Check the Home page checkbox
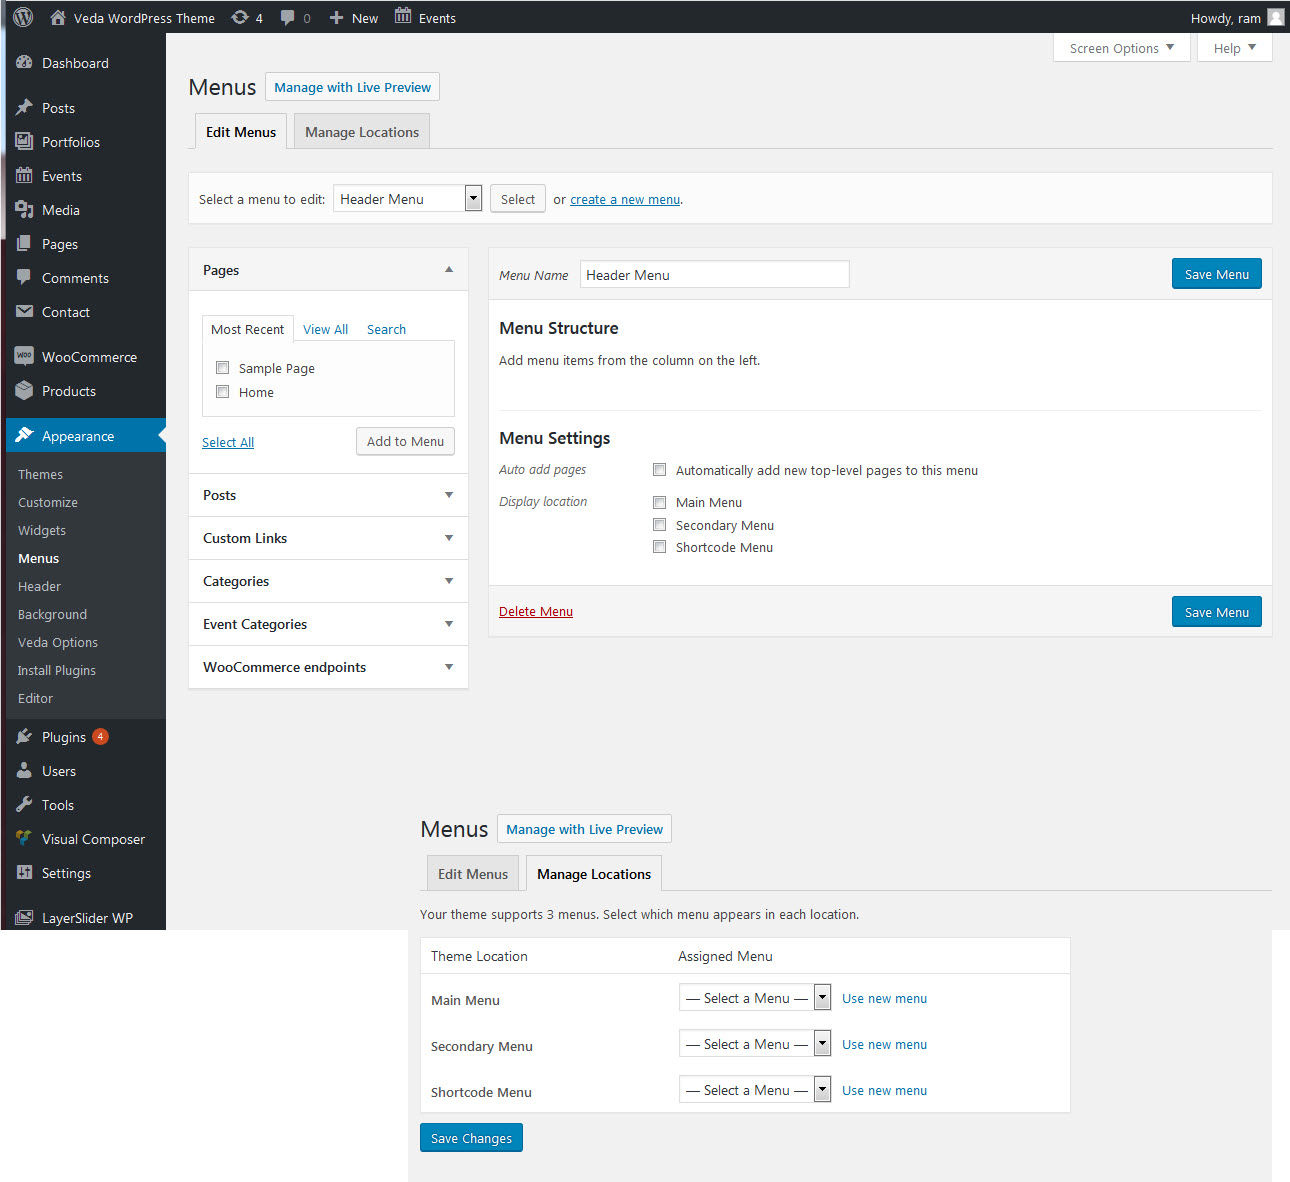The width and height of the screenshot is (1290, 1182). click(x=223, y=391)
